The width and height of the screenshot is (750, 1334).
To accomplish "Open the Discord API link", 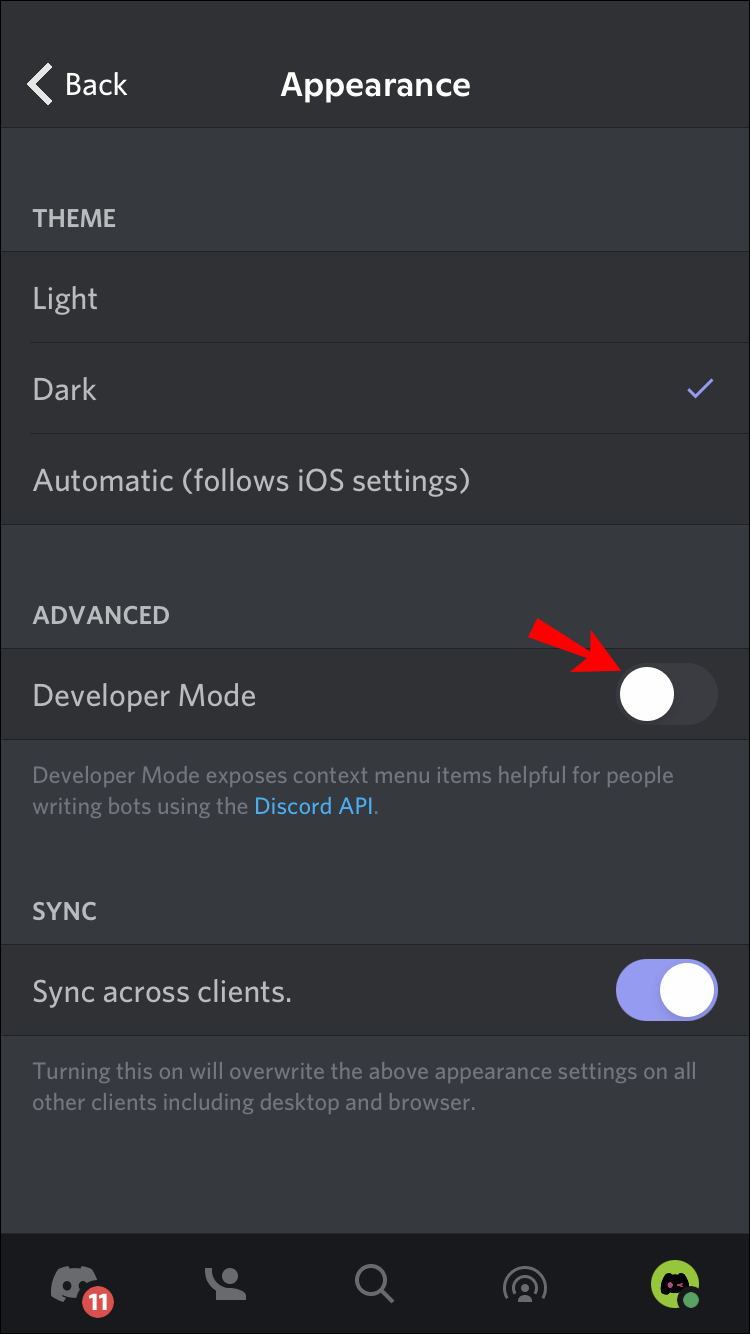I will (x=314, y=806).
